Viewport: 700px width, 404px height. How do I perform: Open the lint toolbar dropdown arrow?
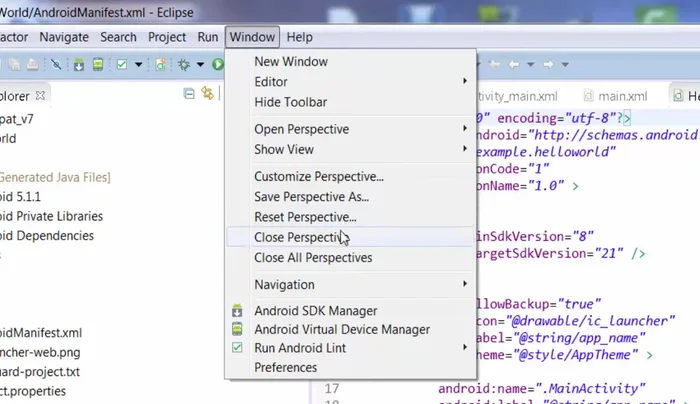tap(138, 65)
